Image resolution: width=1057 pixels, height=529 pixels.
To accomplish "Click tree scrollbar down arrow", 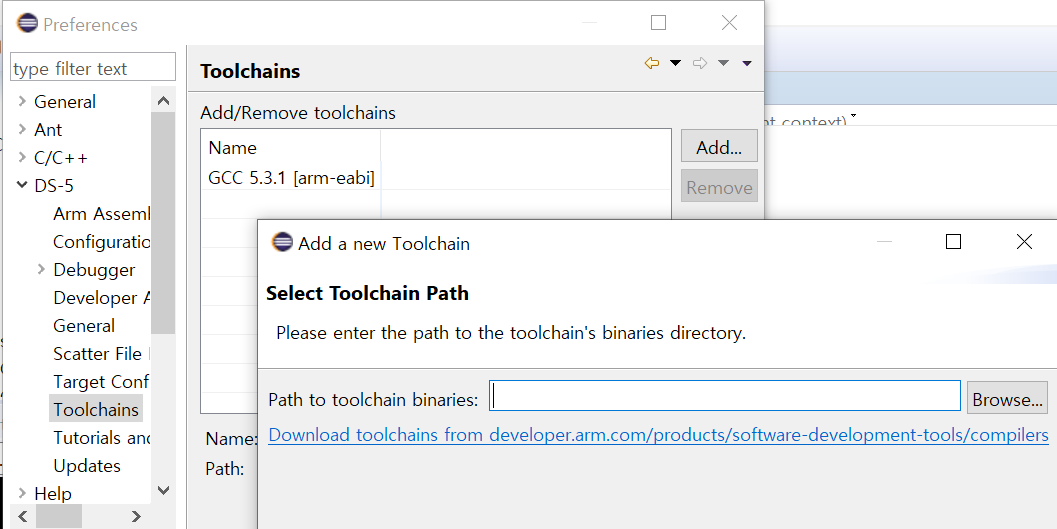I will click(163, 490).
